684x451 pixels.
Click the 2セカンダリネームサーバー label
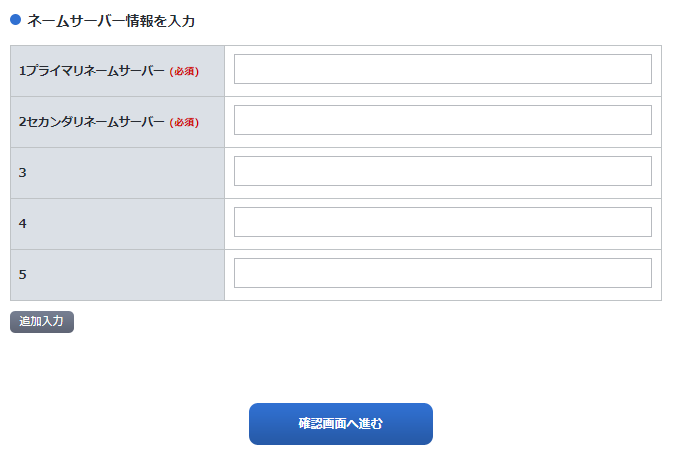(x=91, y=122)
